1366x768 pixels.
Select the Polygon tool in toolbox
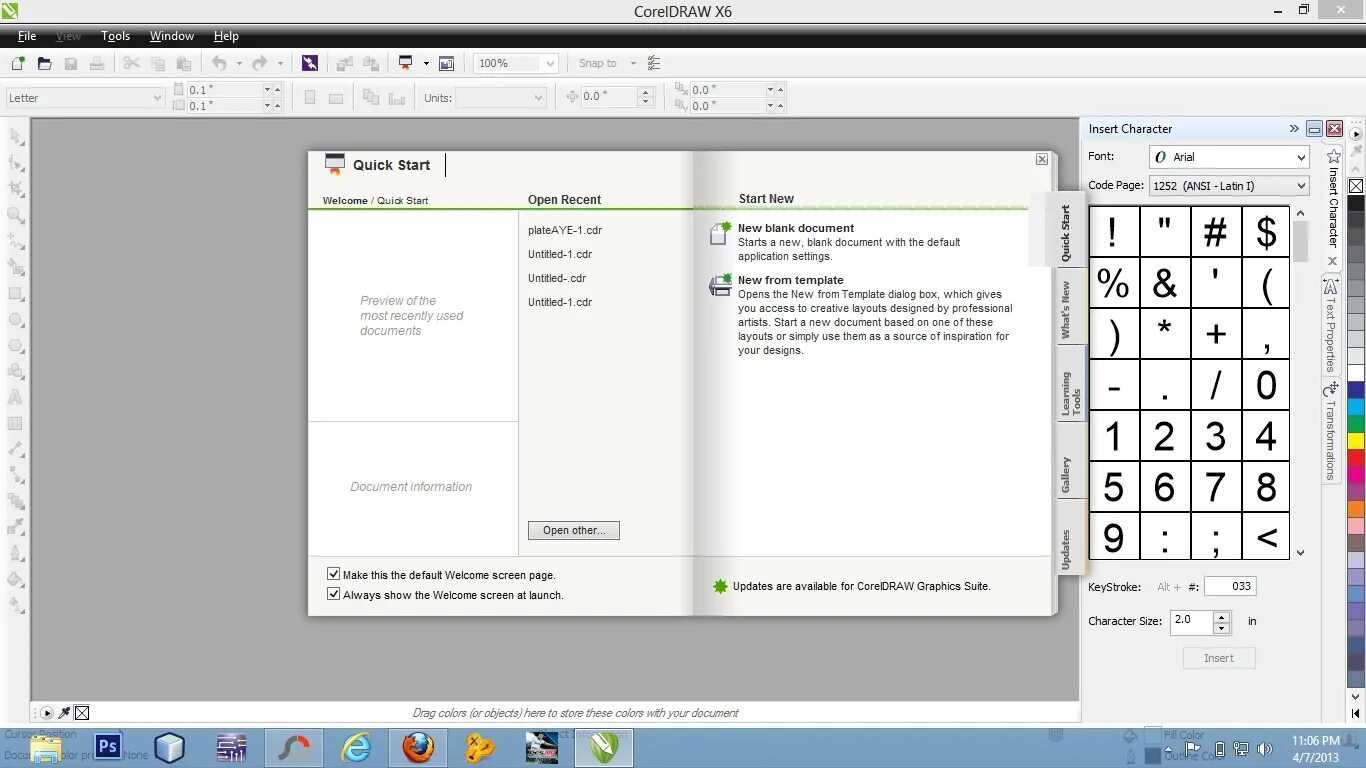(x=16, y=346)
